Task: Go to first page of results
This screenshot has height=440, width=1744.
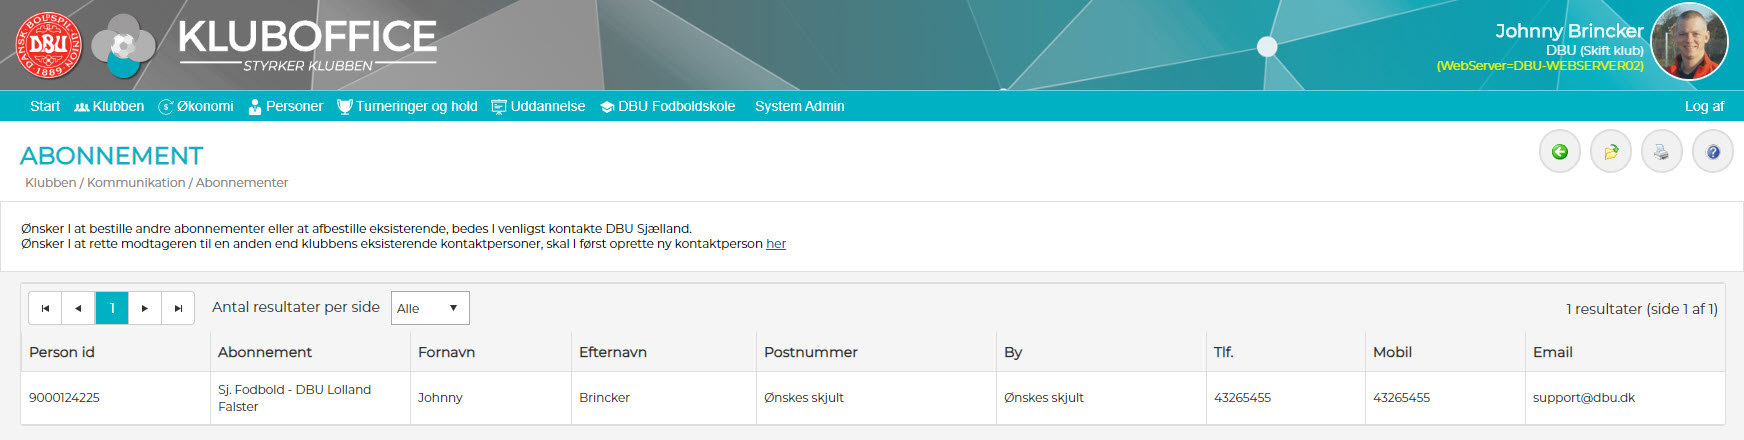Action: [45, 308]
